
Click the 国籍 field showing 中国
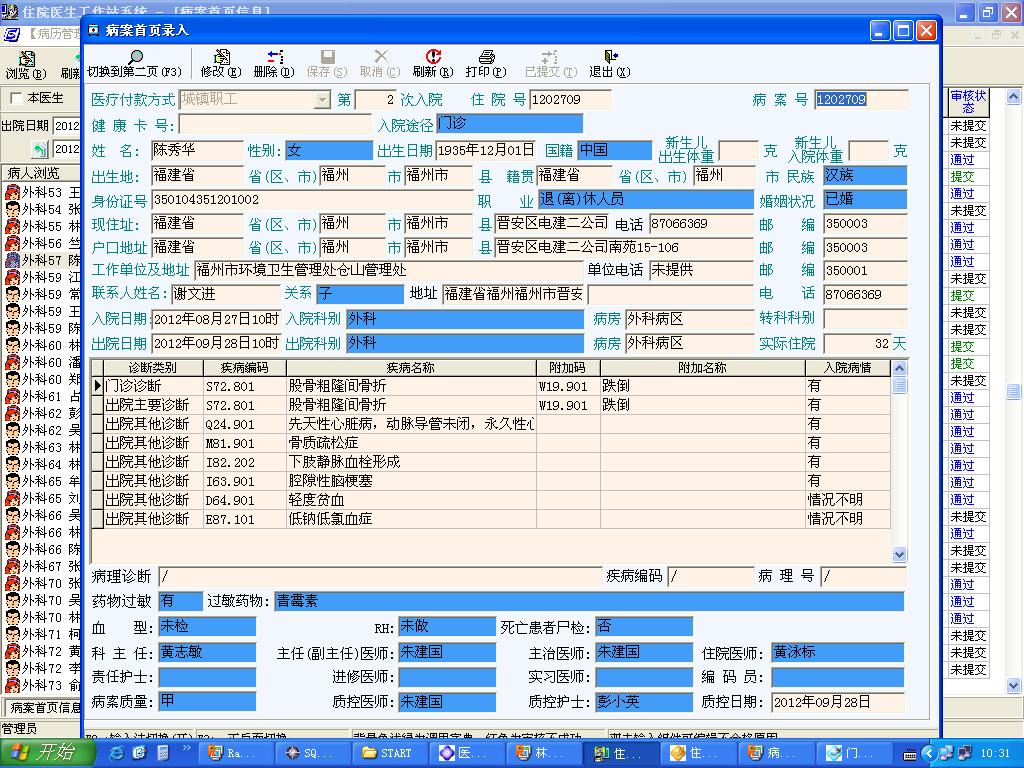(615, 150)
